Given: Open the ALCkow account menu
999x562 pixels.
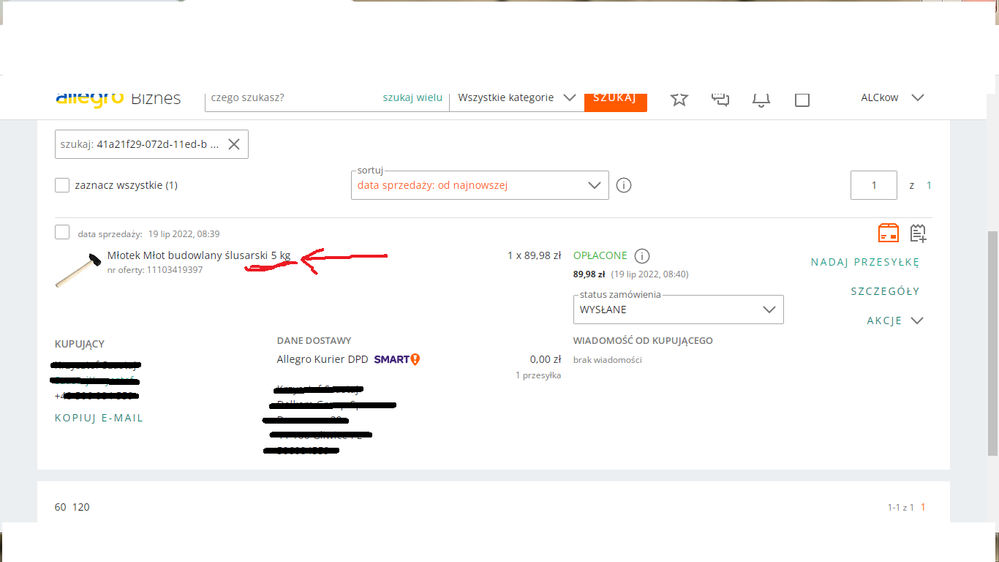Looking at the screenshot, I should click(891, 98).
